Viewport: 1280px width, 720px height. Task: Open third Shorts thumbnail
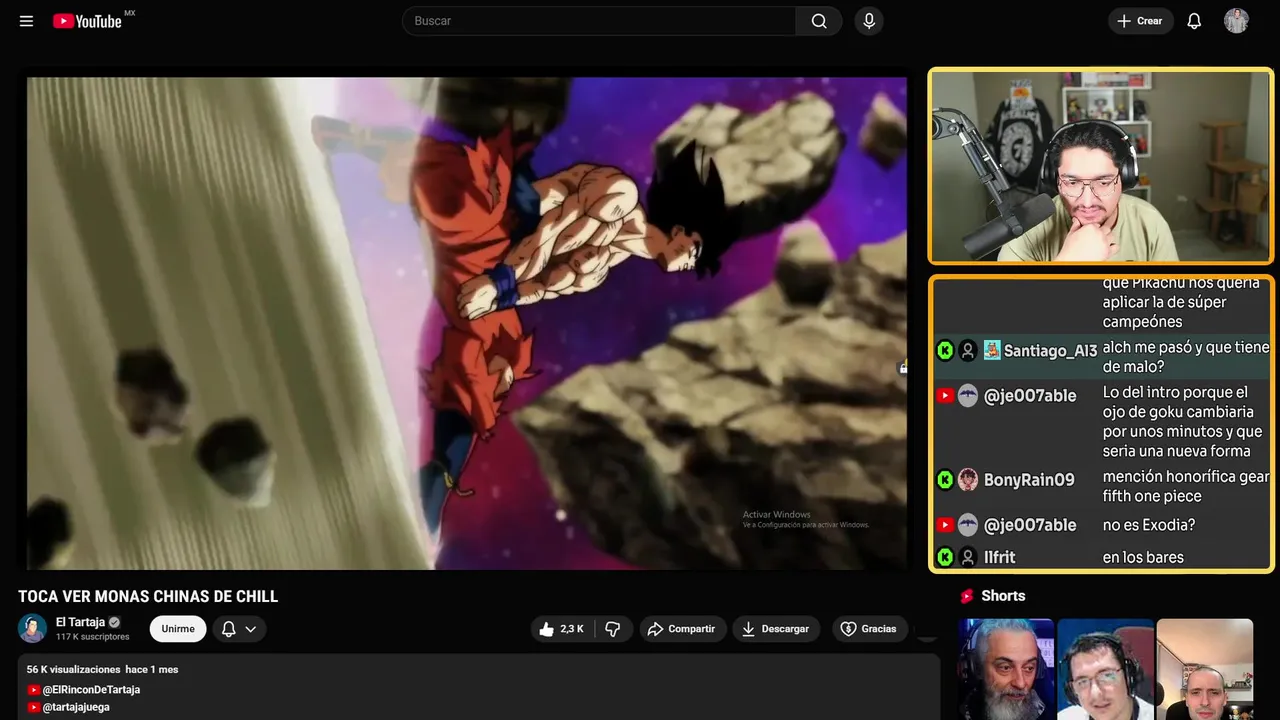coord(1204,669)
